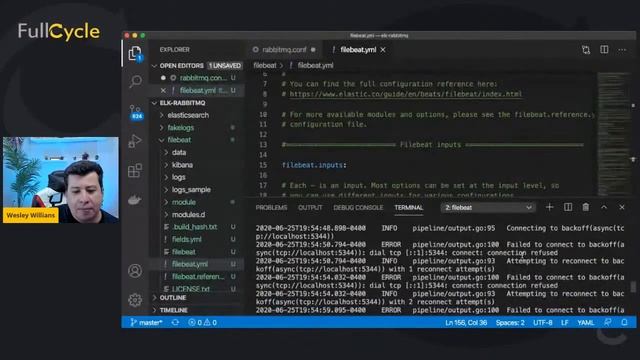Switch to the rabbitmq.conf tab

(x=284, y=50)
